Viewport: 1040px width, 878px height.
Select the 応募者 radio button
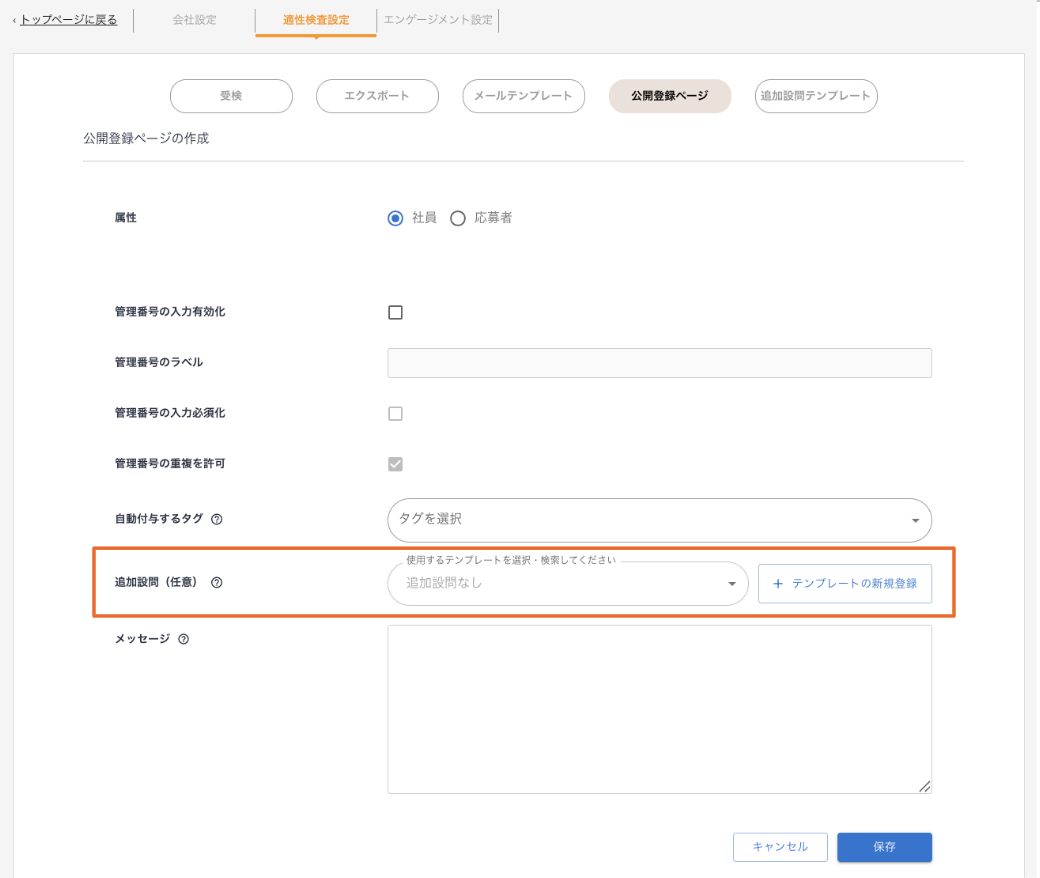tap(458, 218)
